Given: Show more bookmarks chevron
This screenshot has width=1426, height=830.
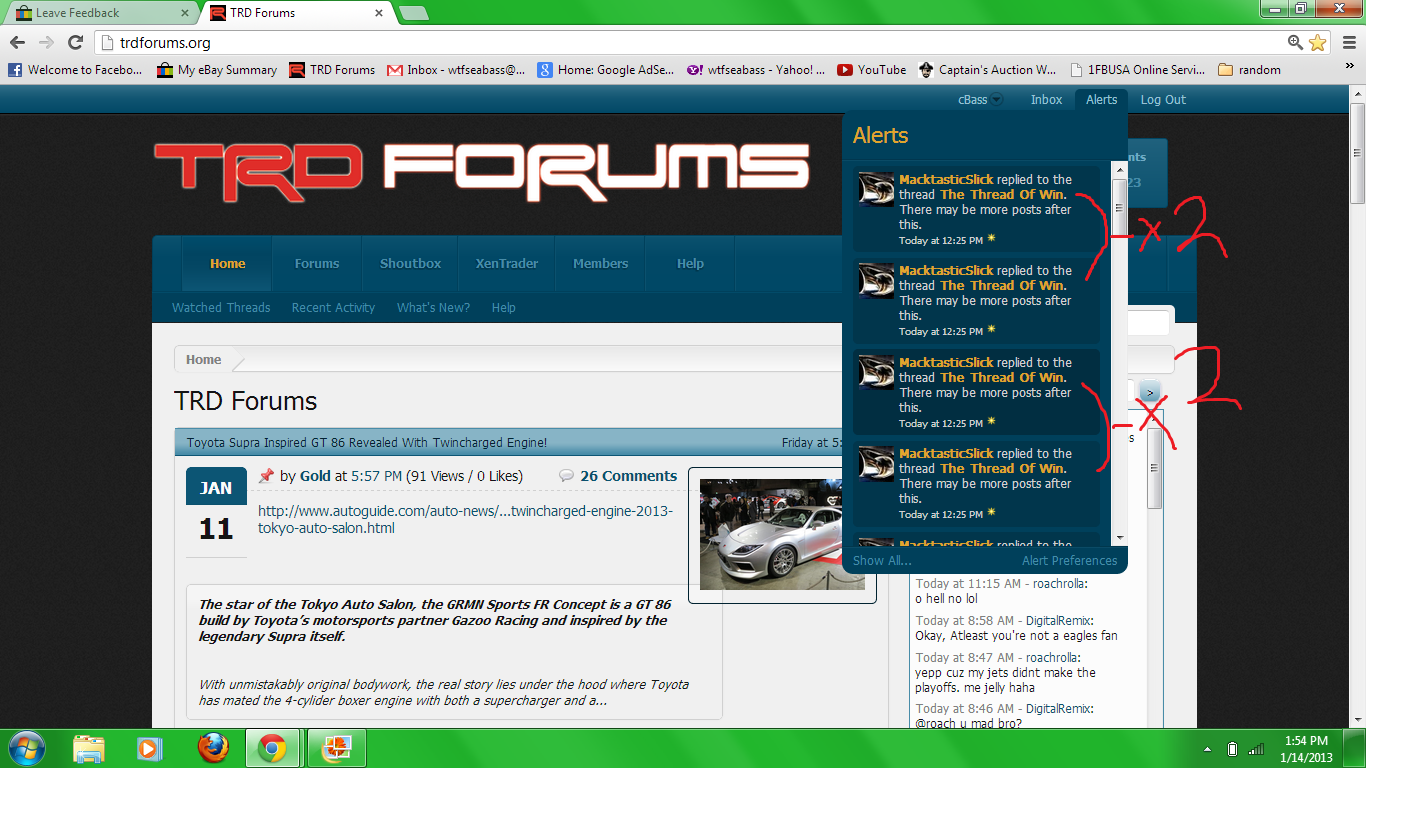Looking at the screenshot, I should (x=1349, y=66).
